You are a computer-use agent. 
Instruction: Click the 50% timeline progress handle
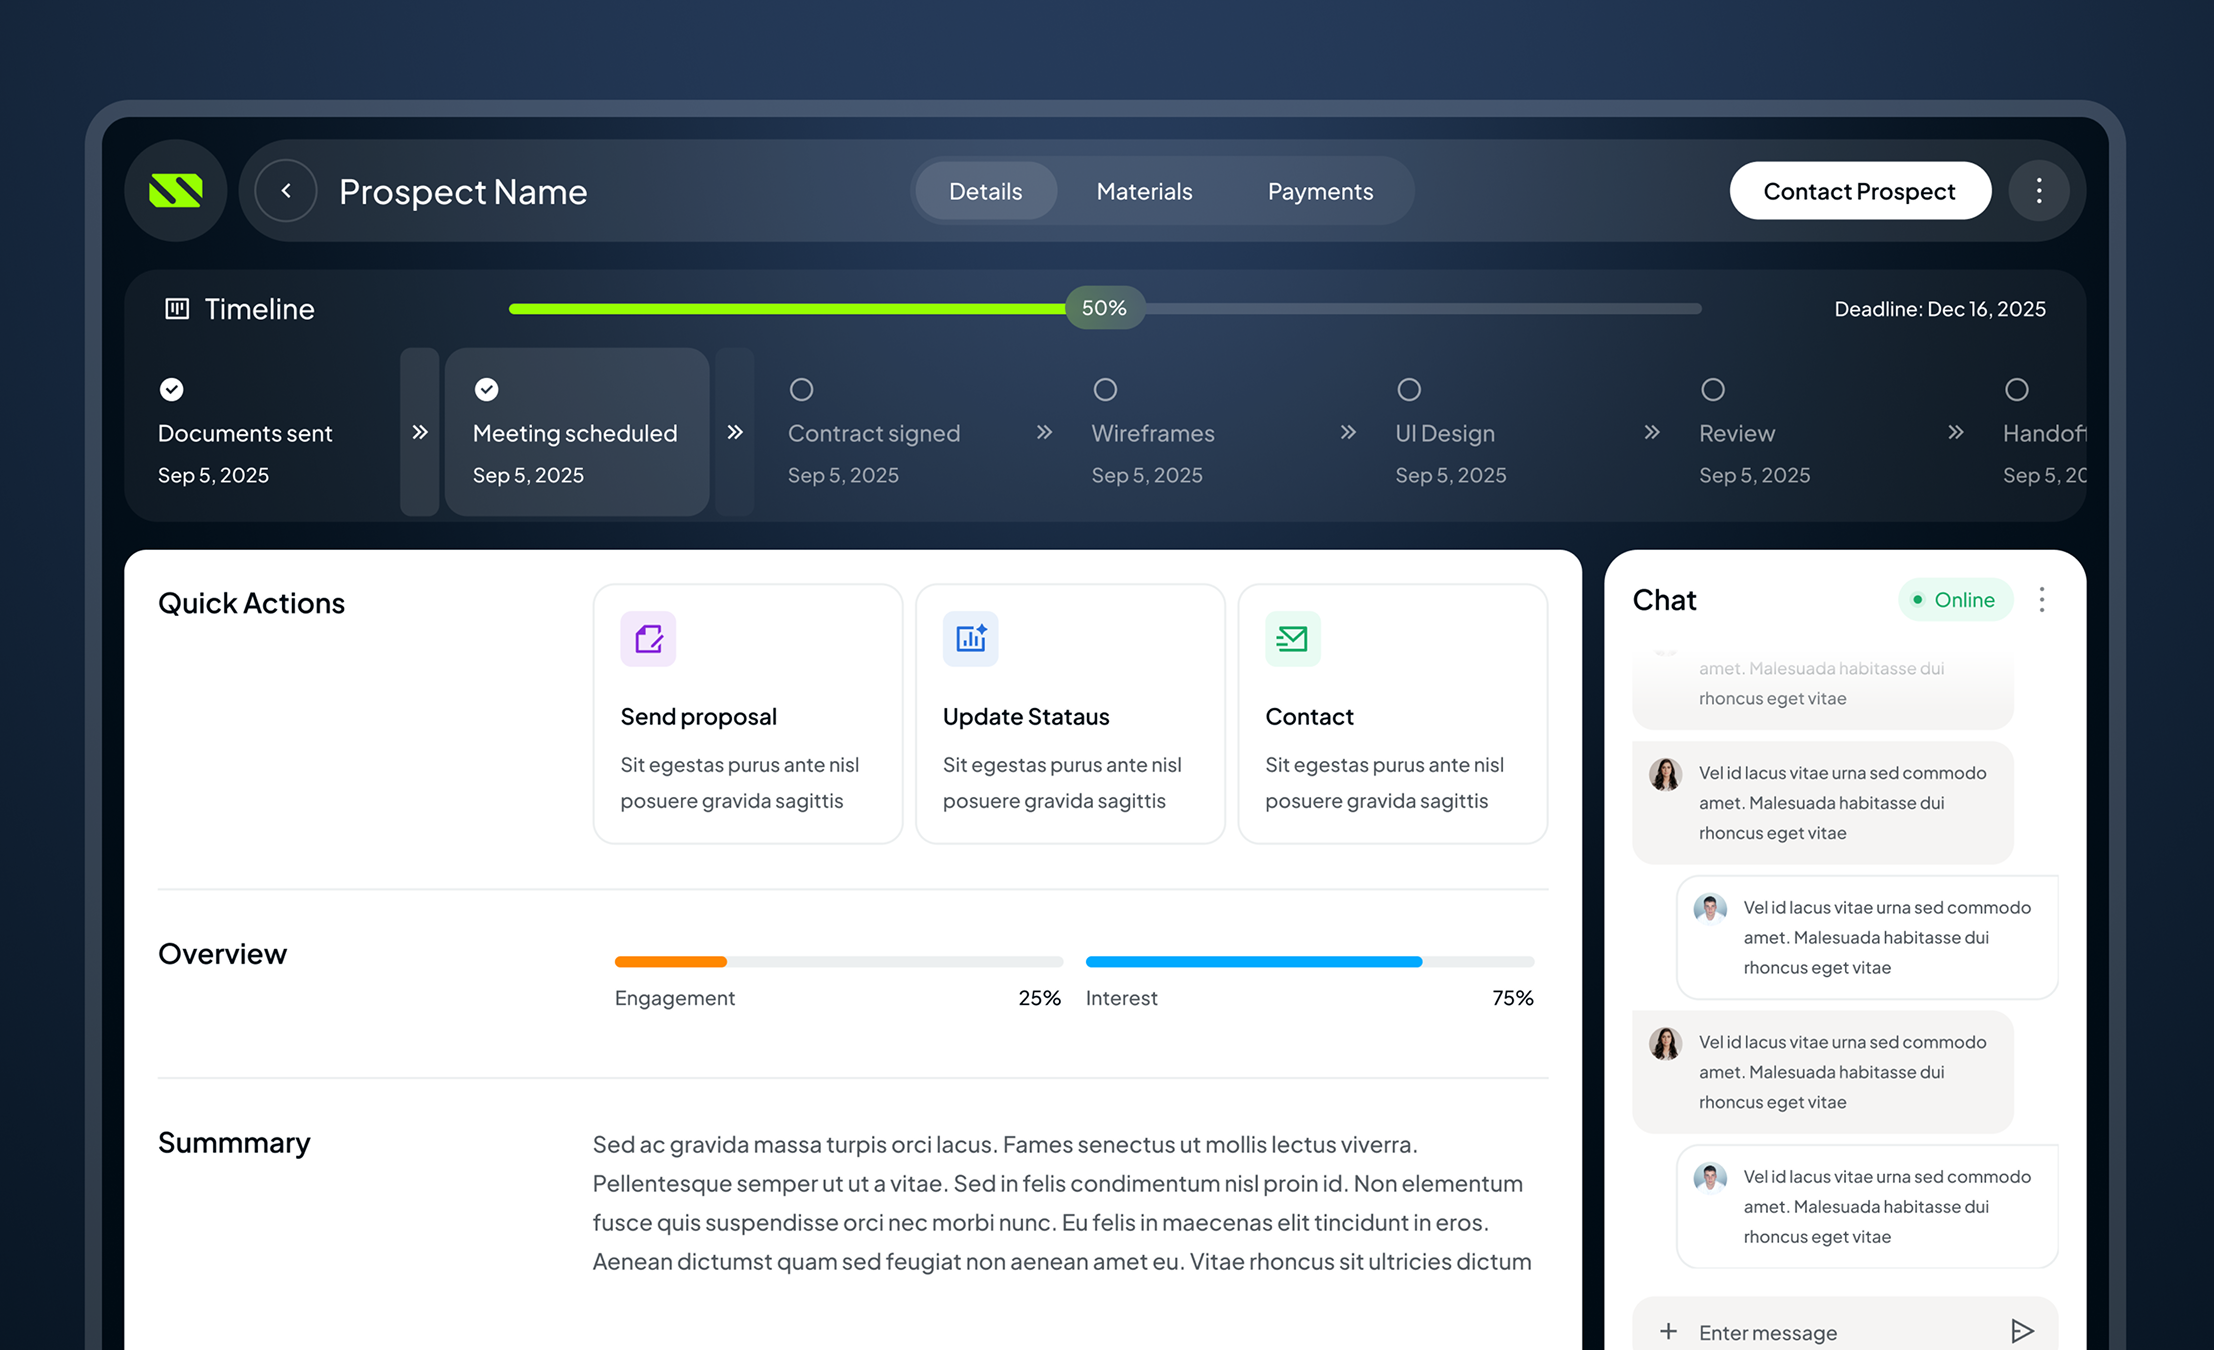click(1104, 308)
